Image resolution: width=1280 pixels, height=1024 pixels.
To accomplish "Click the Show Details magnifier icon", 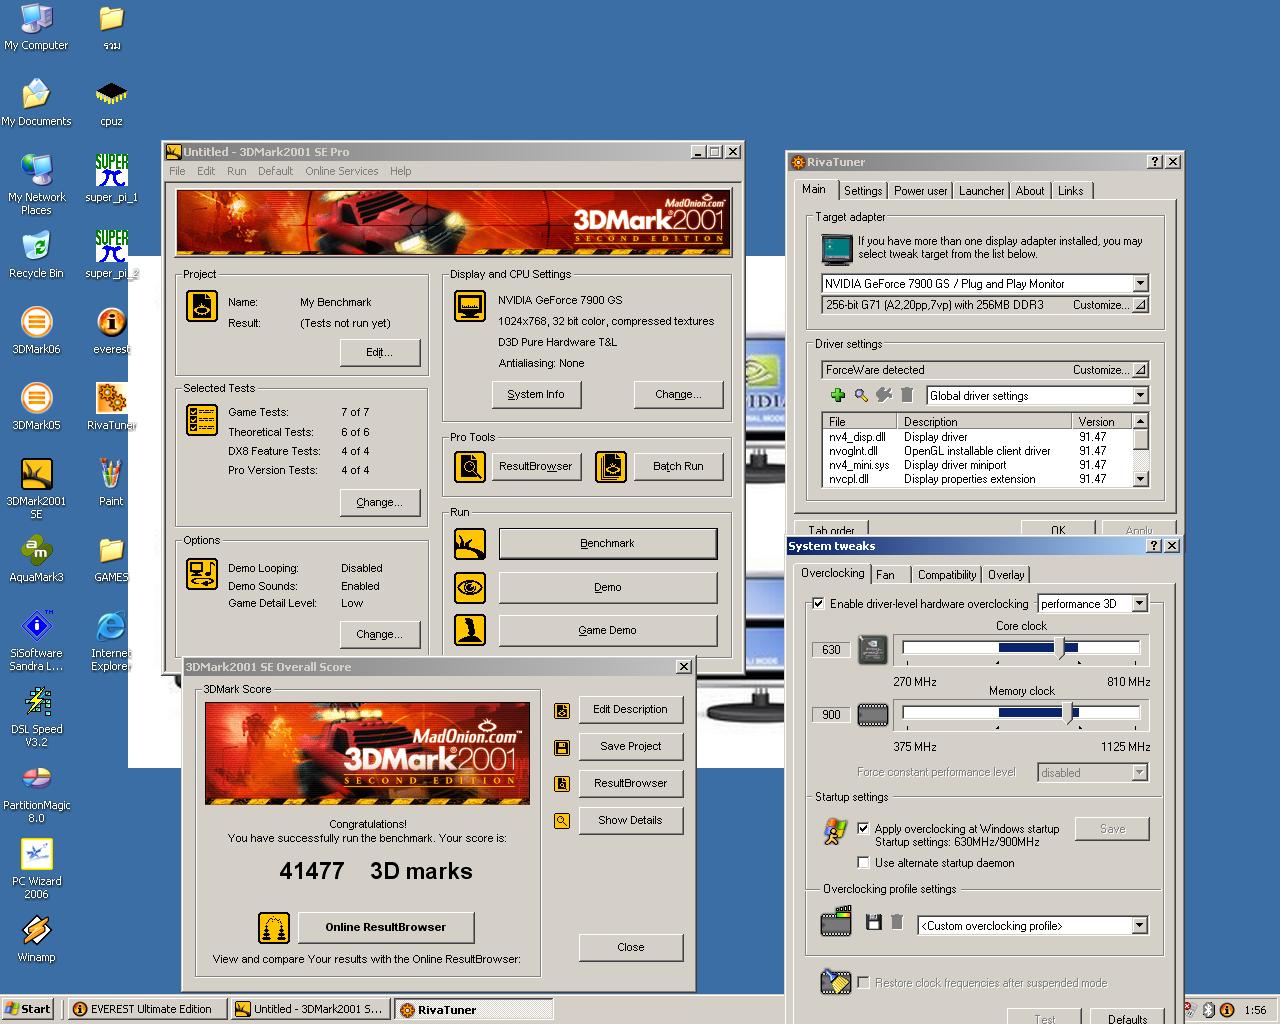I will click(562, 821).
